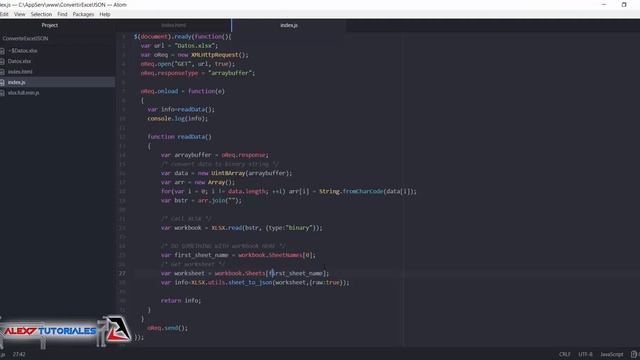Click the file icon beside index.html

click(x=2, y=72)
